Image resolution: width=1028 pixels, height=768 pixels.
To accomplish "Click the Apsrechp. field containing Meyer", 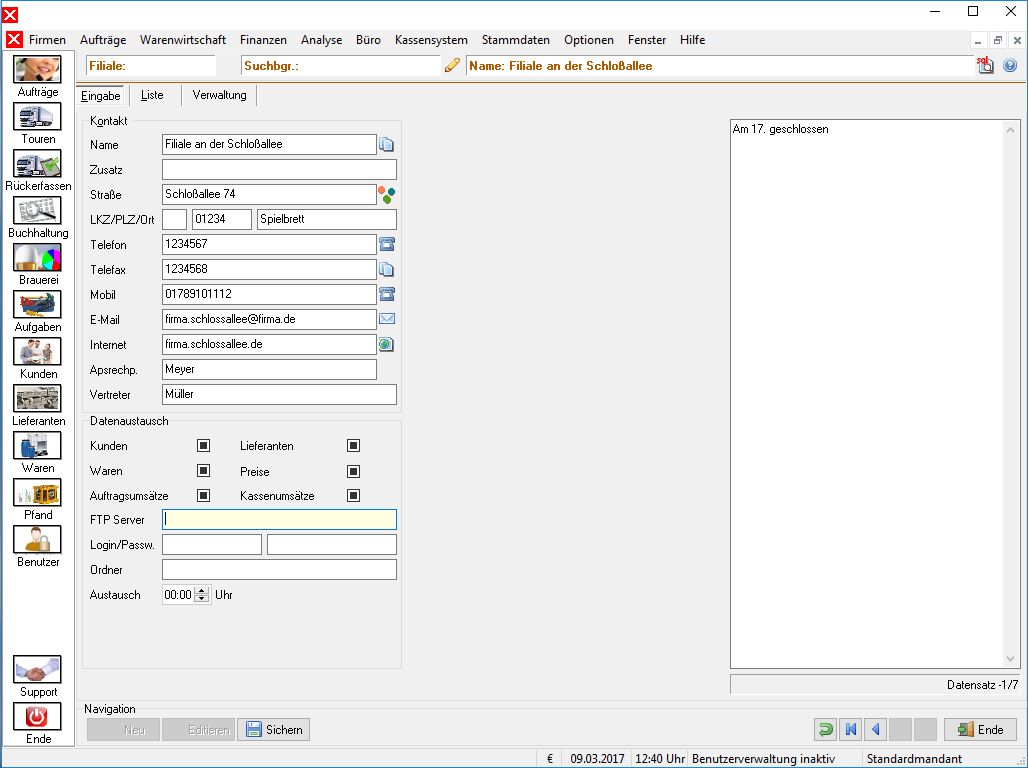I will (x=269, y=369).
